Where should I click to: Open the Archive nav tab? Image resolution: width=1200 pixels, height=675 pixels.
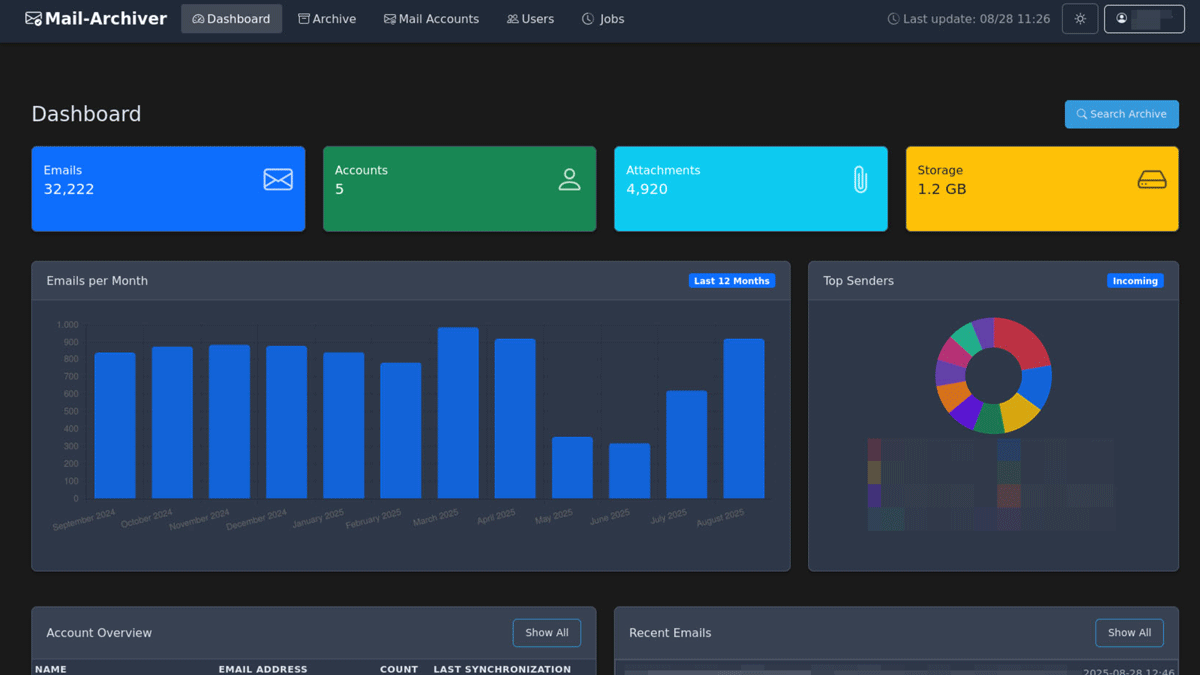(327, 19)
